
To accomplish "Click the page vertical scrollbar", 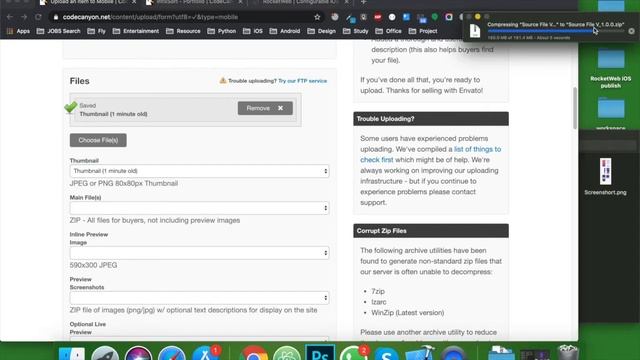I will pos(575,108).
